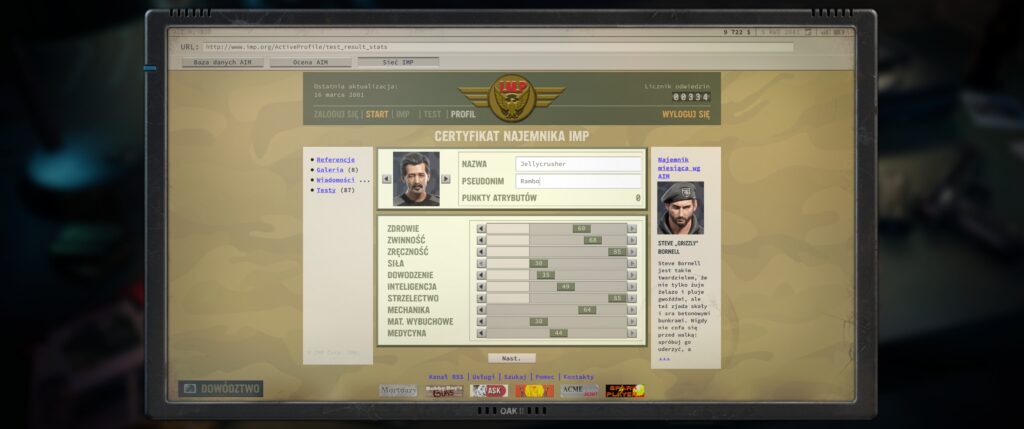
Task: Increase Zdrowie with its right arrow
Action: (631, 228)
